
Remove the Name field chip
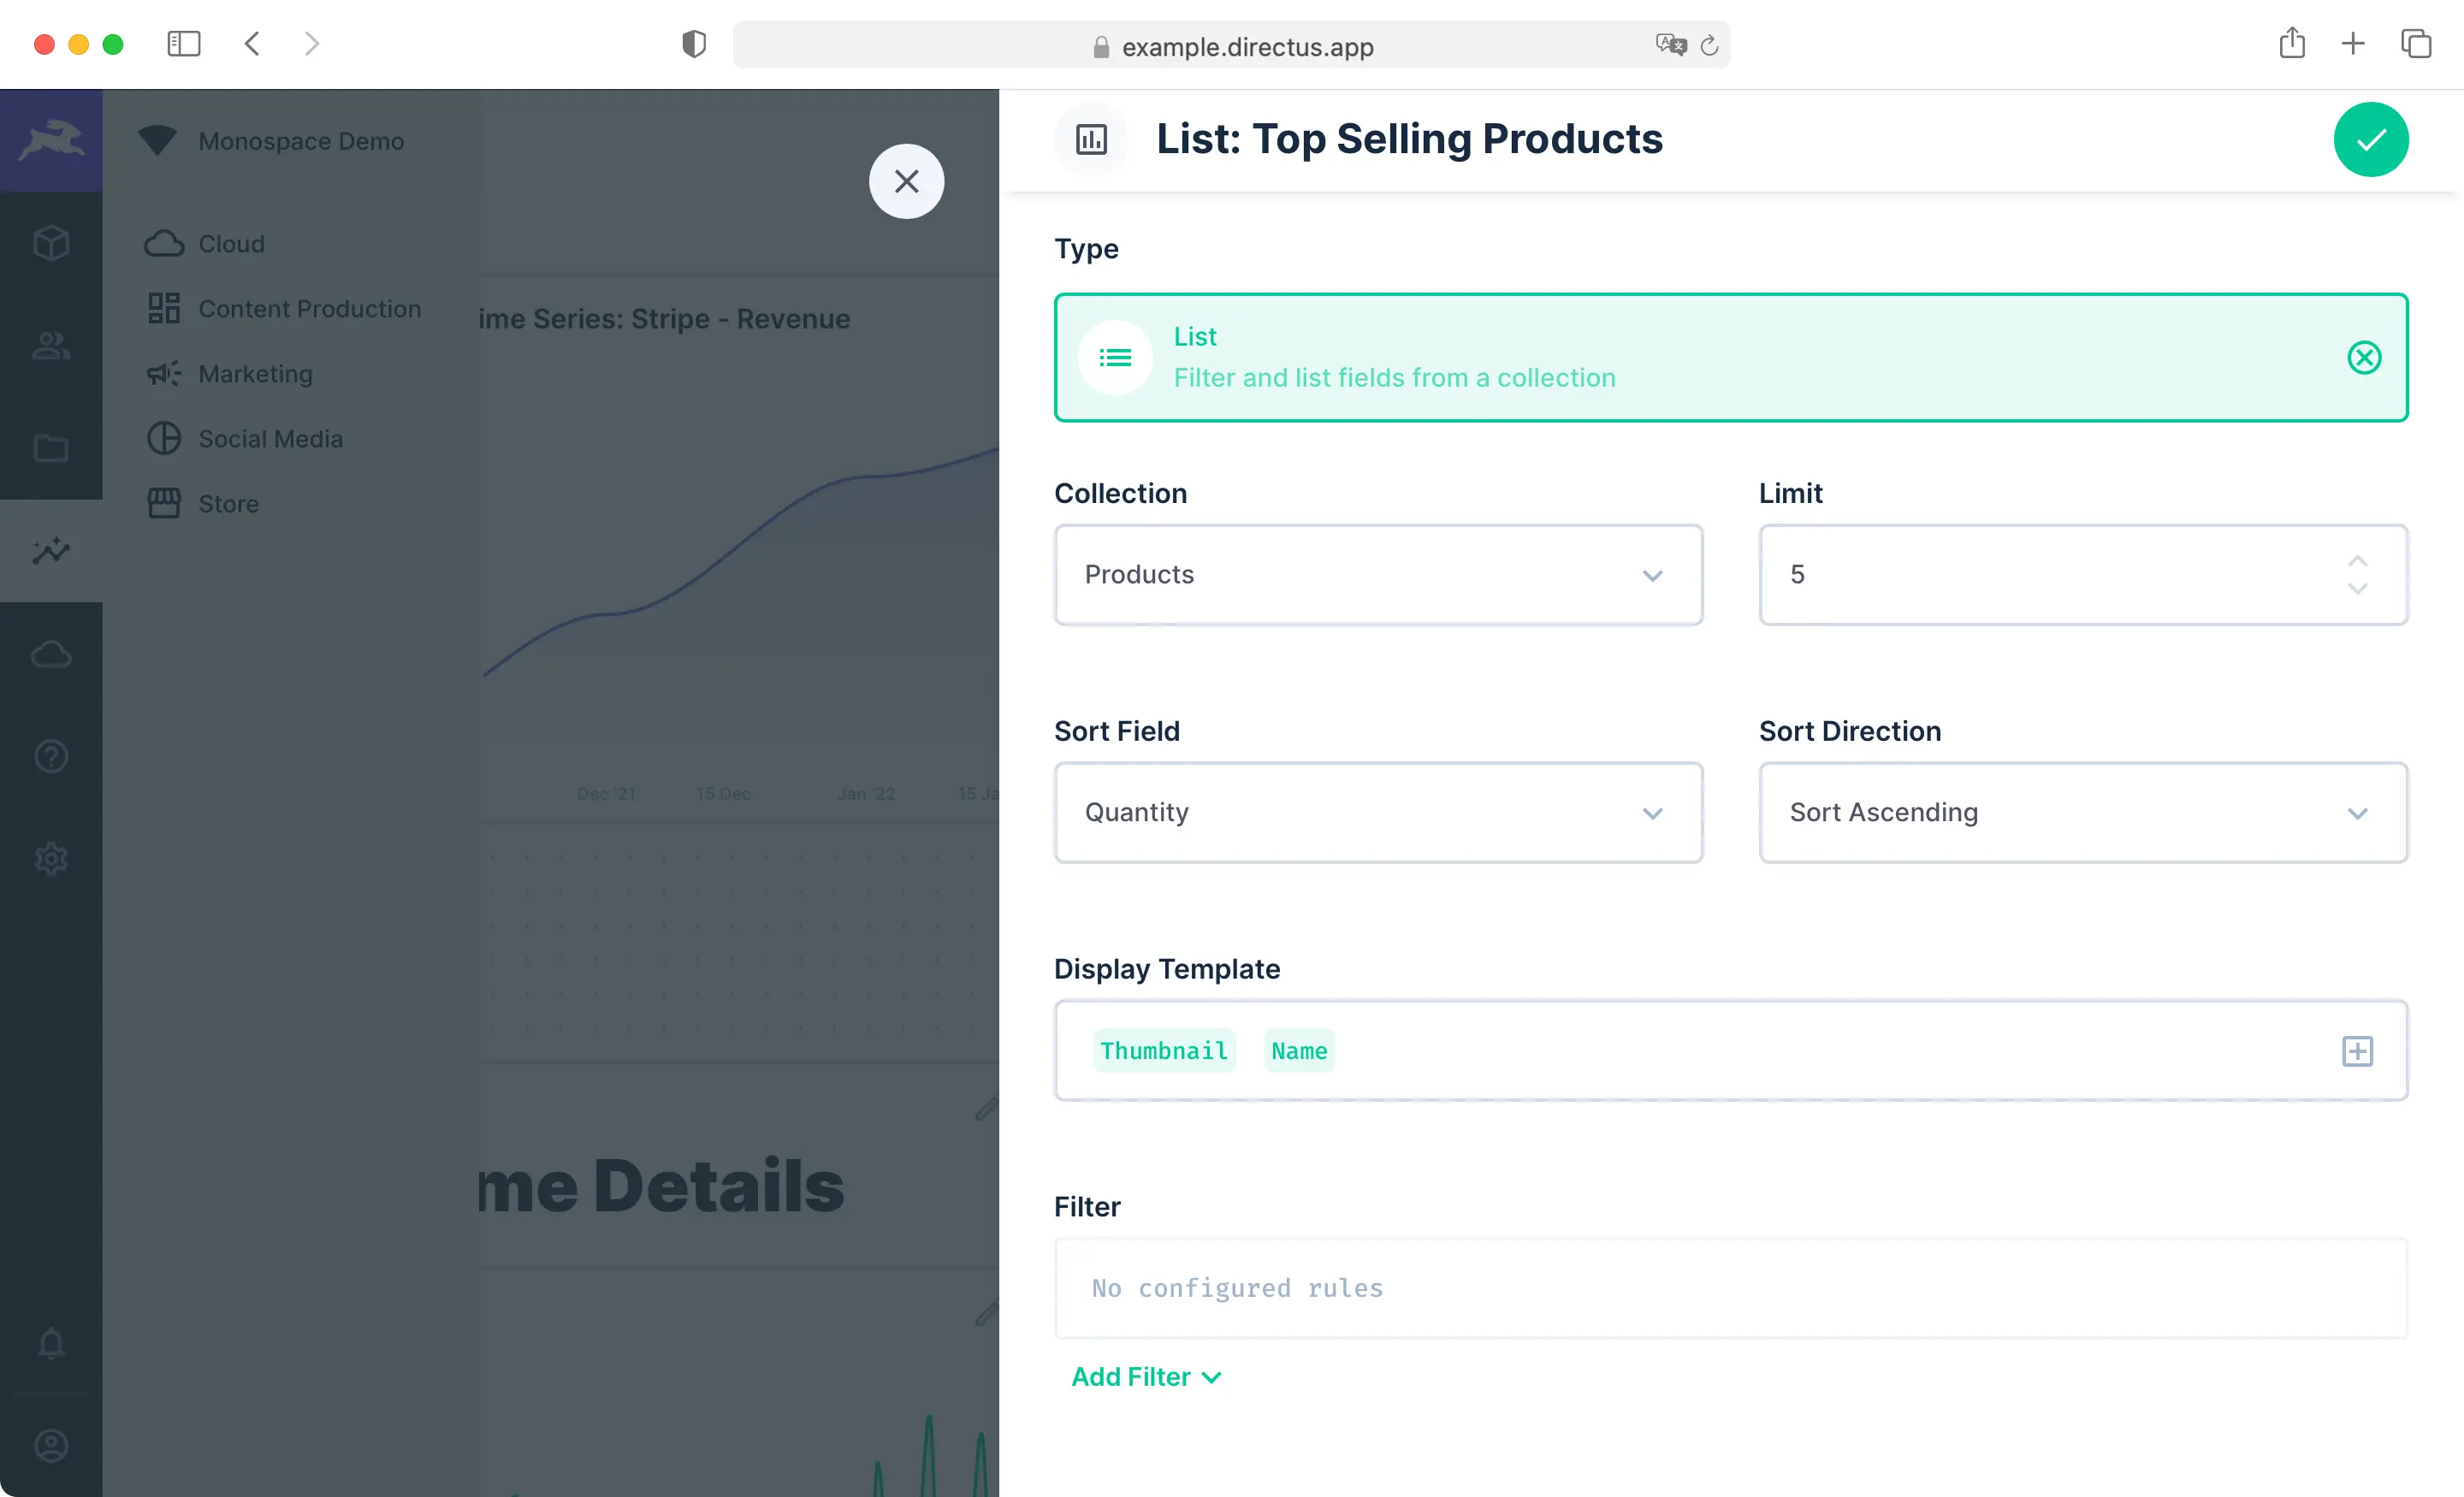click(1299, 1050)
